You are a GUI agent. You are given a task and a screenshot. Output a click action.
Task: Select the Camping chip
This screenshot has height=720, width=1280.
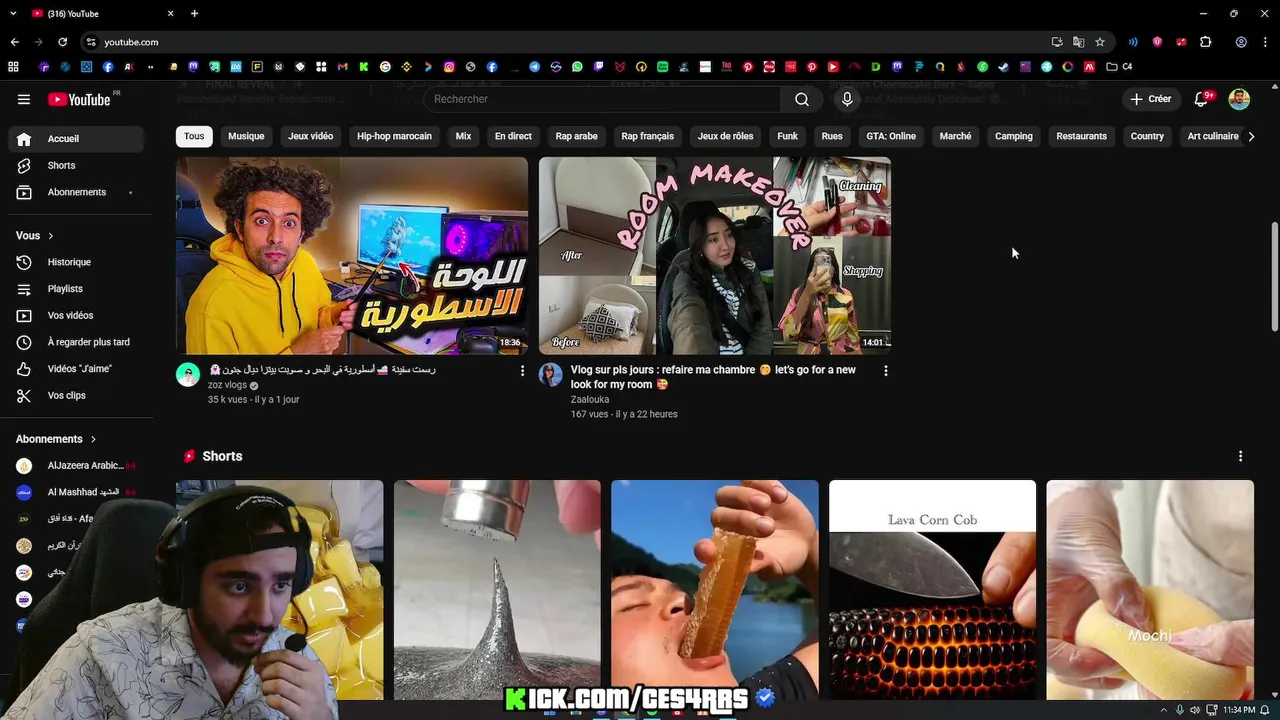tap(1013, 136)
